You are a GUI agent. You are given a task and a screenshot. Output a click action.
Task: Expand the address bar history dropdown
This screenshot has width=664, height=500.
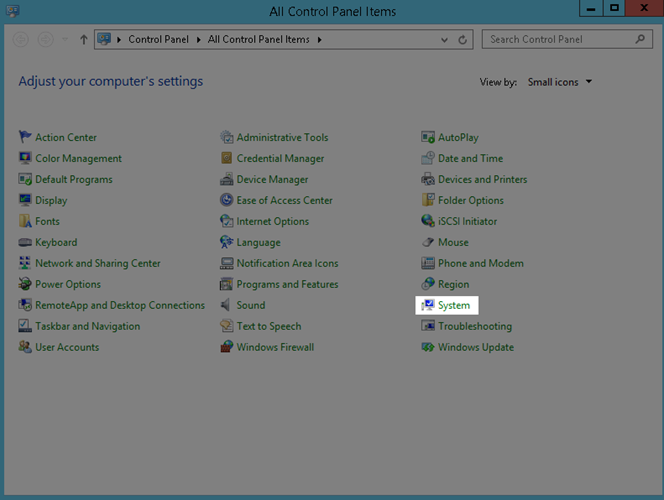coord(444,40)
